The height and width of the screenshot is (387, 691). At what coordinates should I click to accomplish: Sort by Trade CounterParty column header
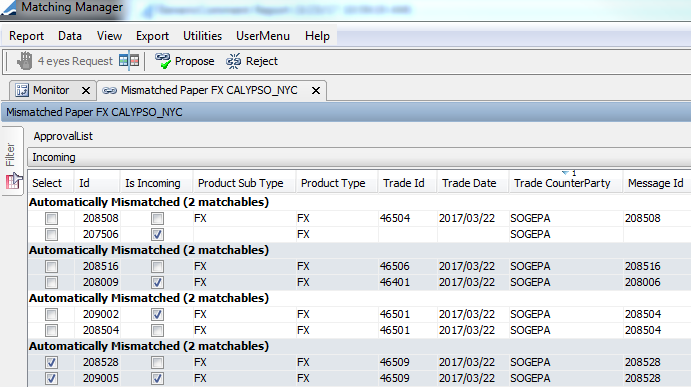[x=566, y=182]
